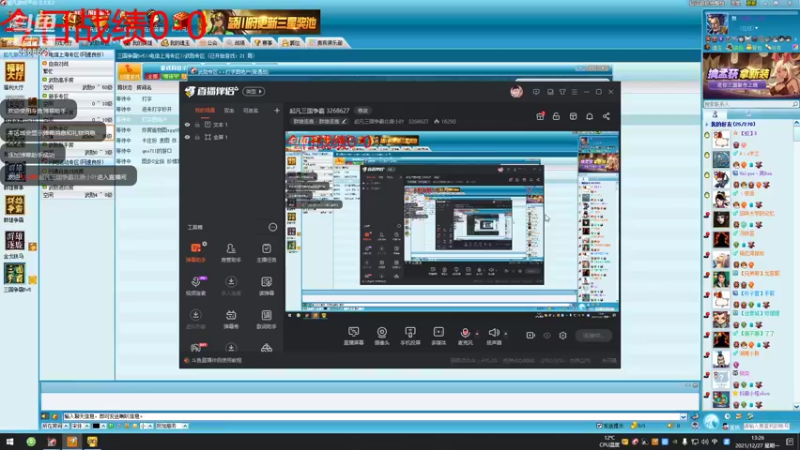Image resolution: width=800 pixels, height=450 pixels.
Task: Toggle lock on 全屏 1 source
Action: [197, 137]
